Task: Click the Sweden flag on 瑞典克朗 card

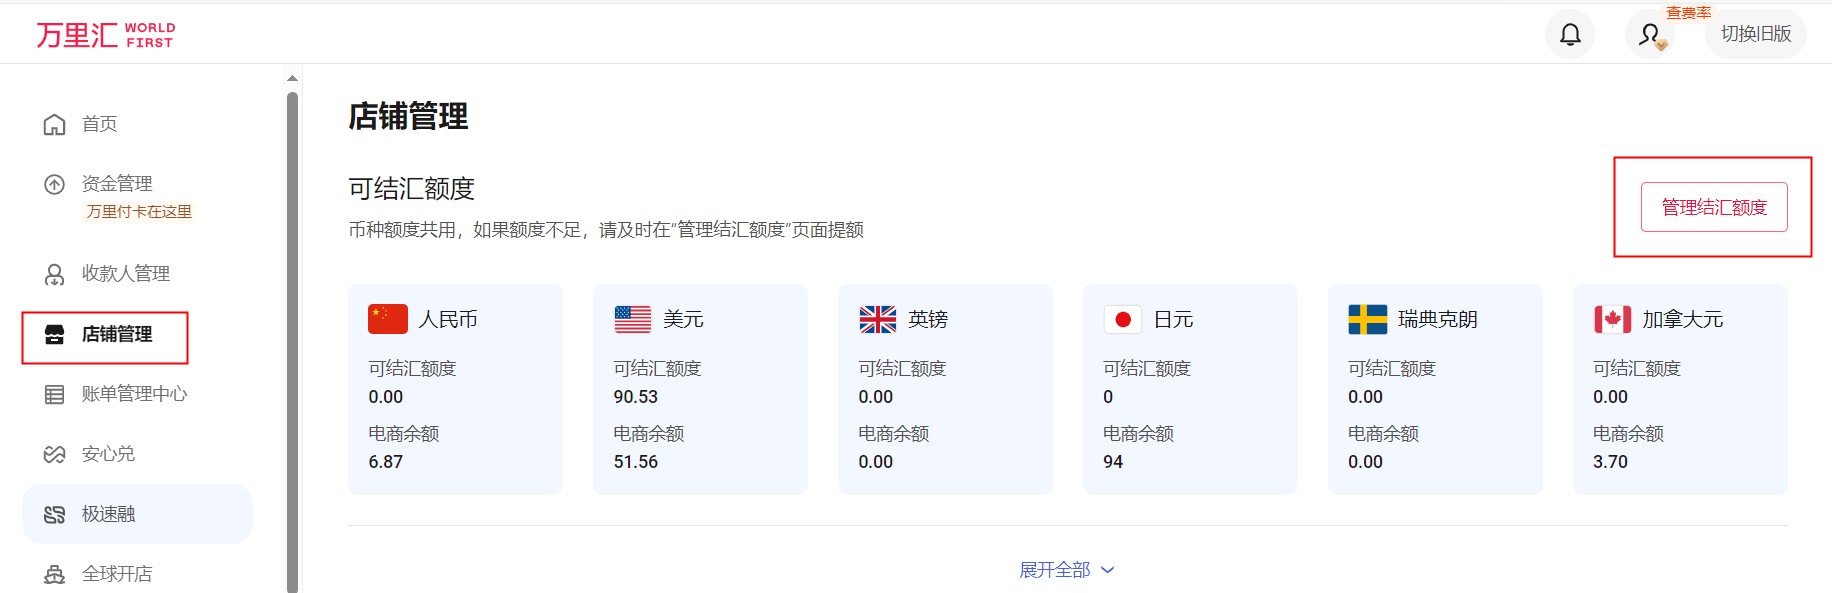Action: [1368, 319]
